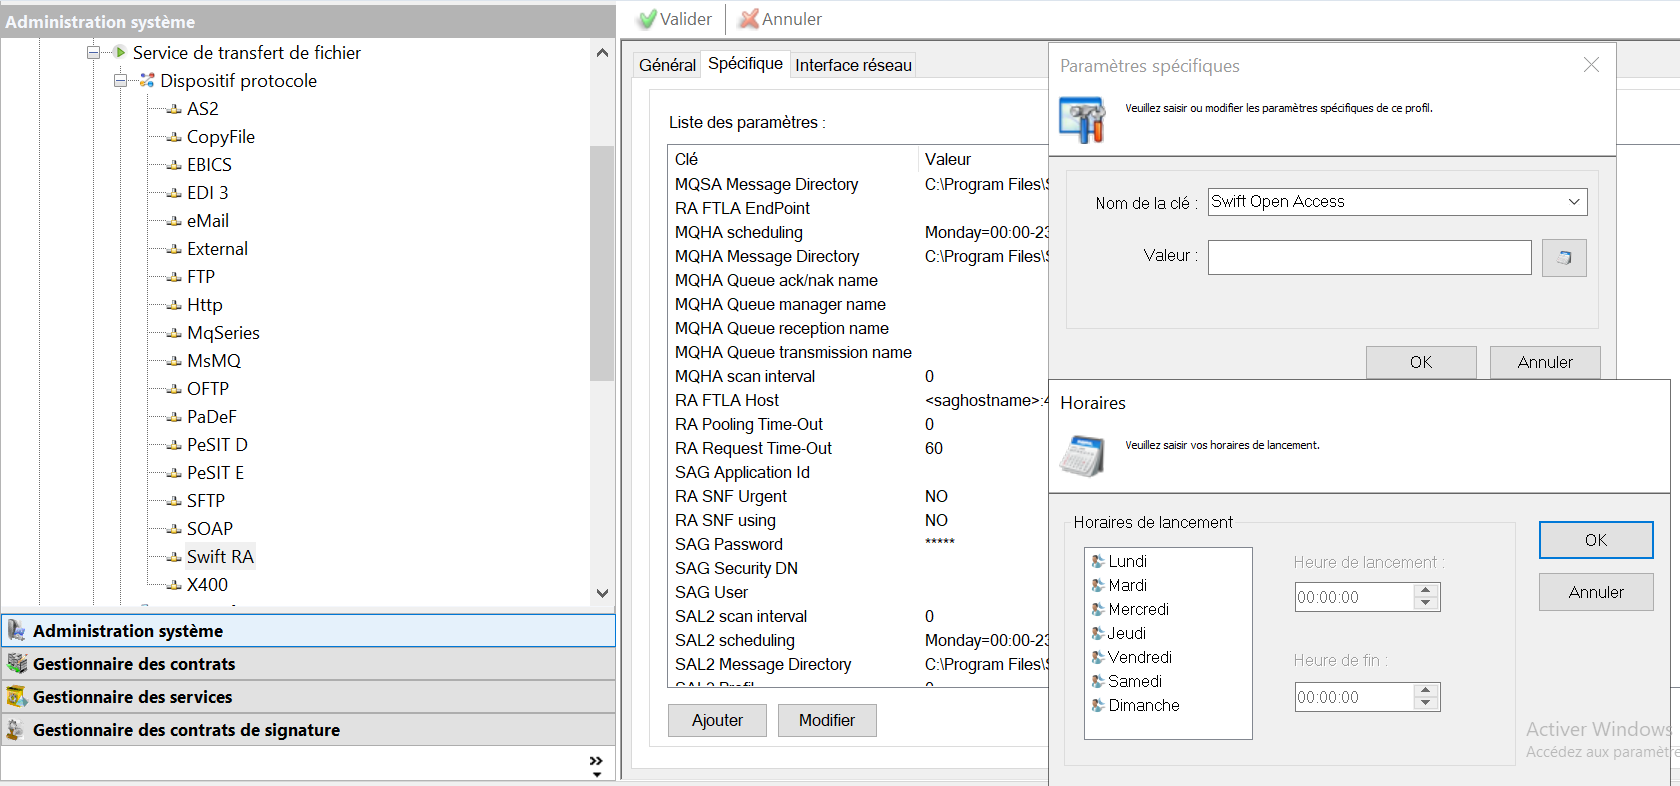This screenshot has height=786, width=1680.
Task: Click the Administration système panel icon
Action: pyautogui.click(x=17, y=631)
